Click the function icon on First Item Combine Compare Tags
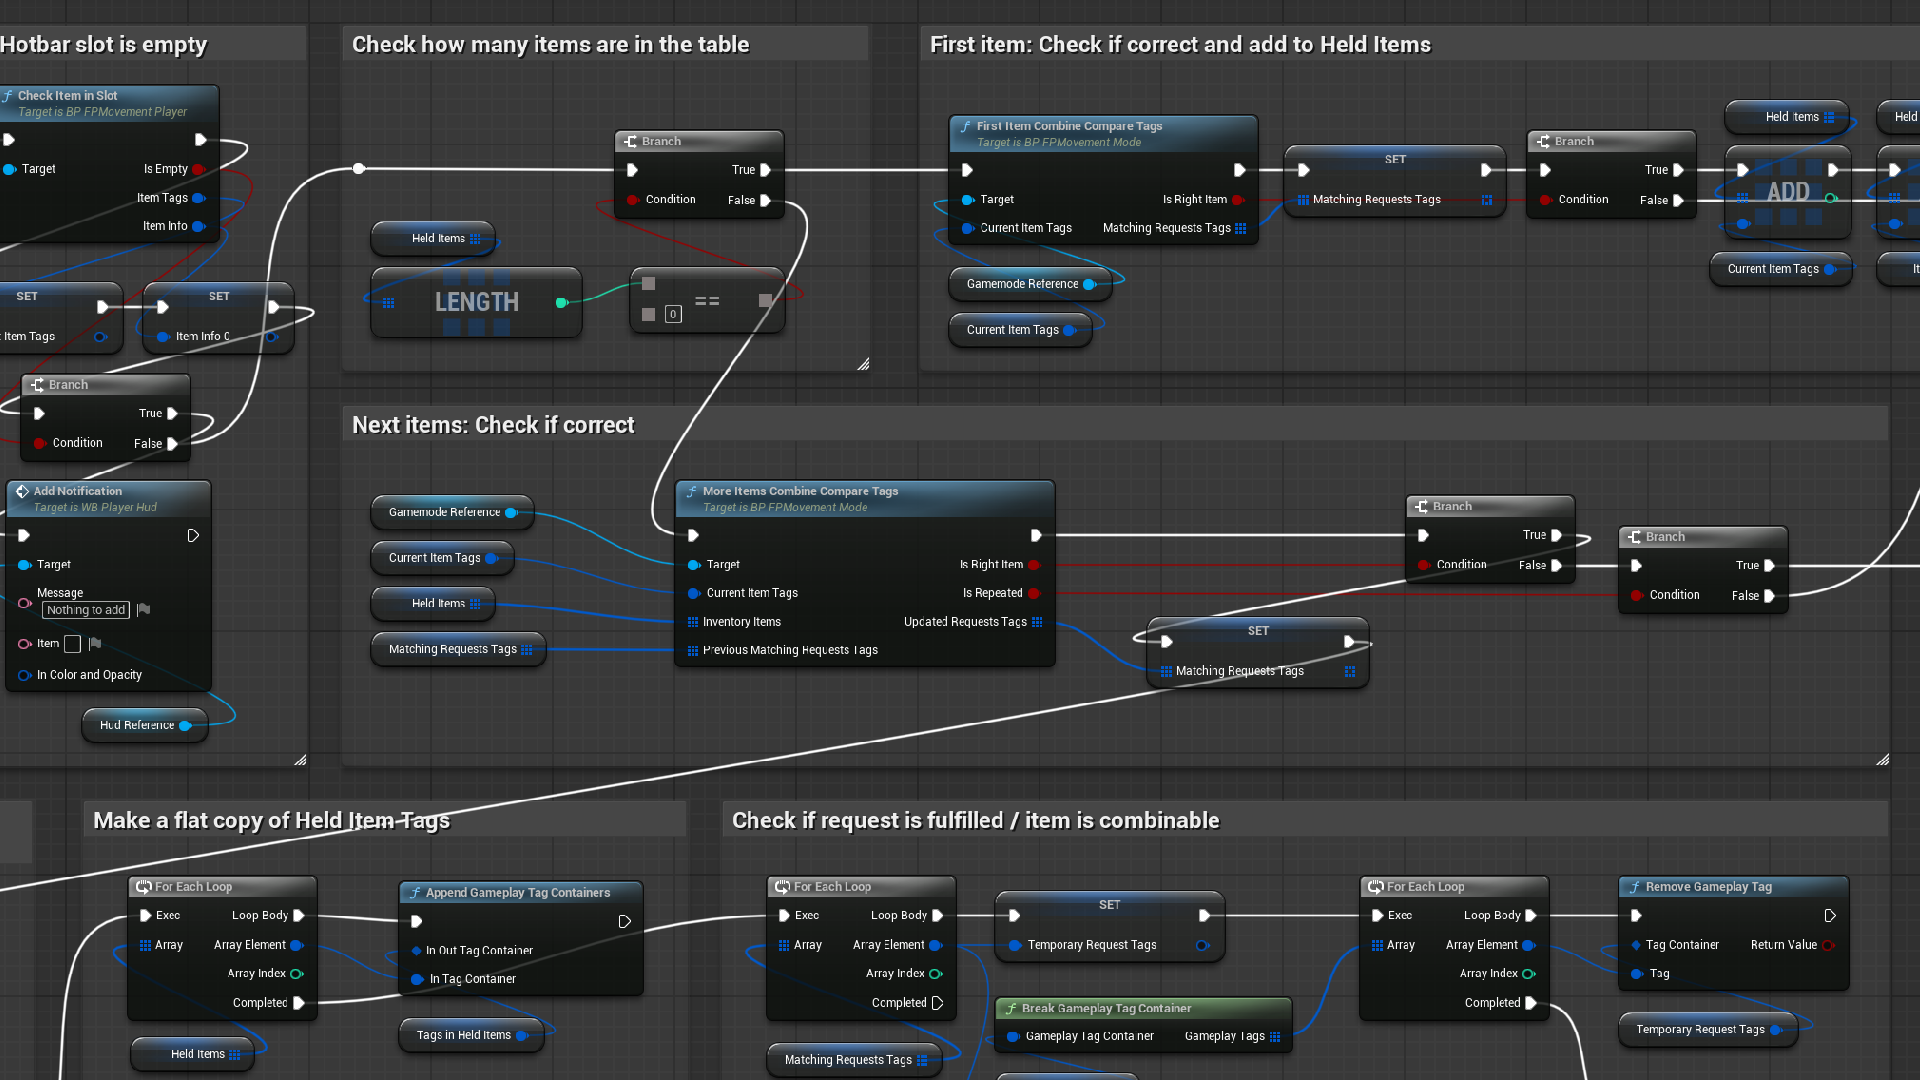1920x1080 pixels. point(966,126)
